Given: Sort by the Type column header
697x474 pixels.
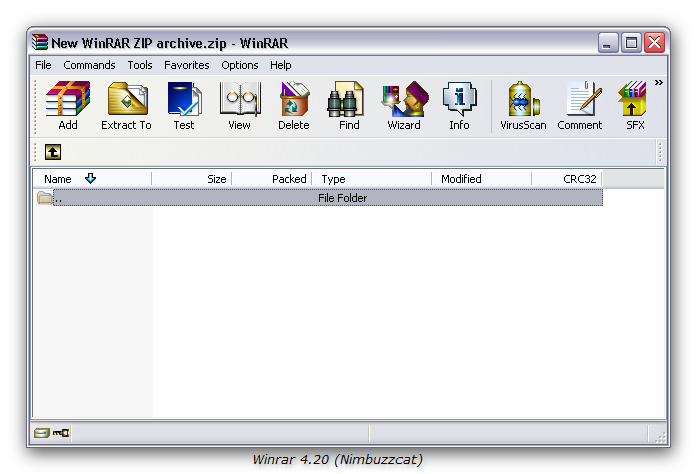Looking at the screenshot, I should tap(372, 179).
